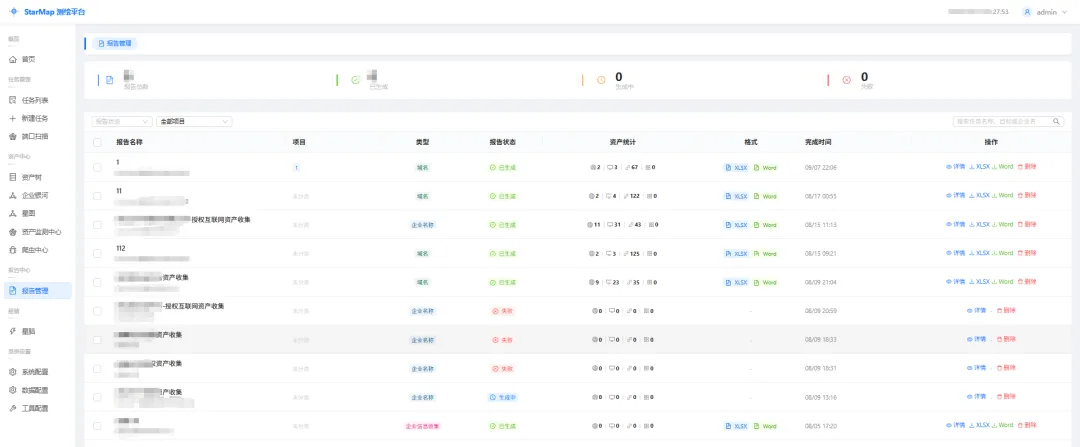Click the total reports document icon card

(110, 80)
